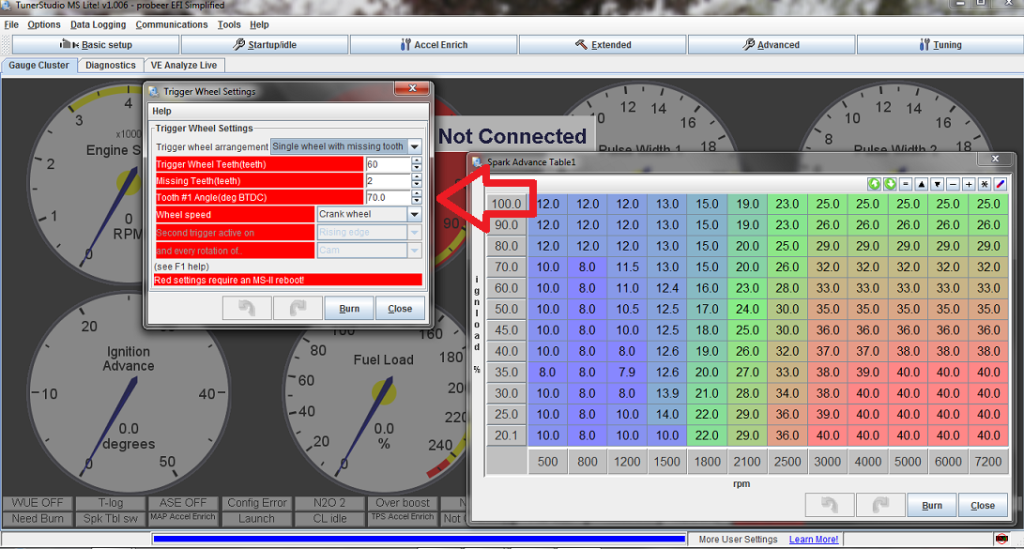Image resolution: width=1024 pixels, height=549 pixels.
Task: Open the Tuning toolbar menu
Action: (x=939, y=45)
